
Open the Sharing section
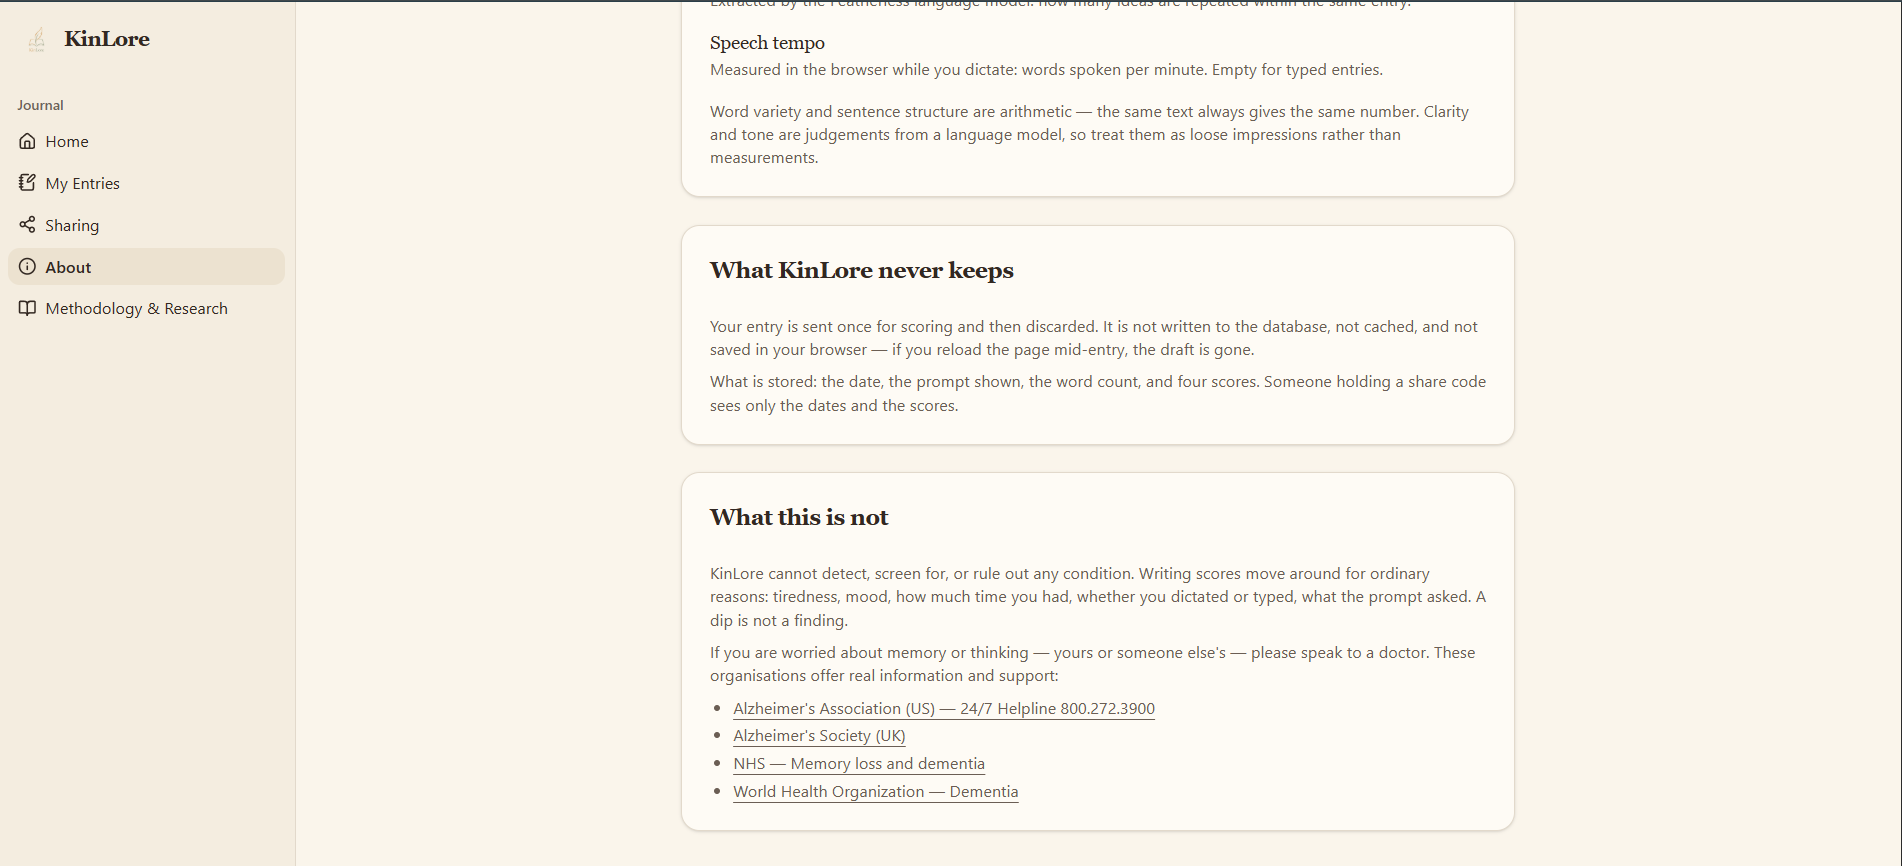tap(146, 225)
